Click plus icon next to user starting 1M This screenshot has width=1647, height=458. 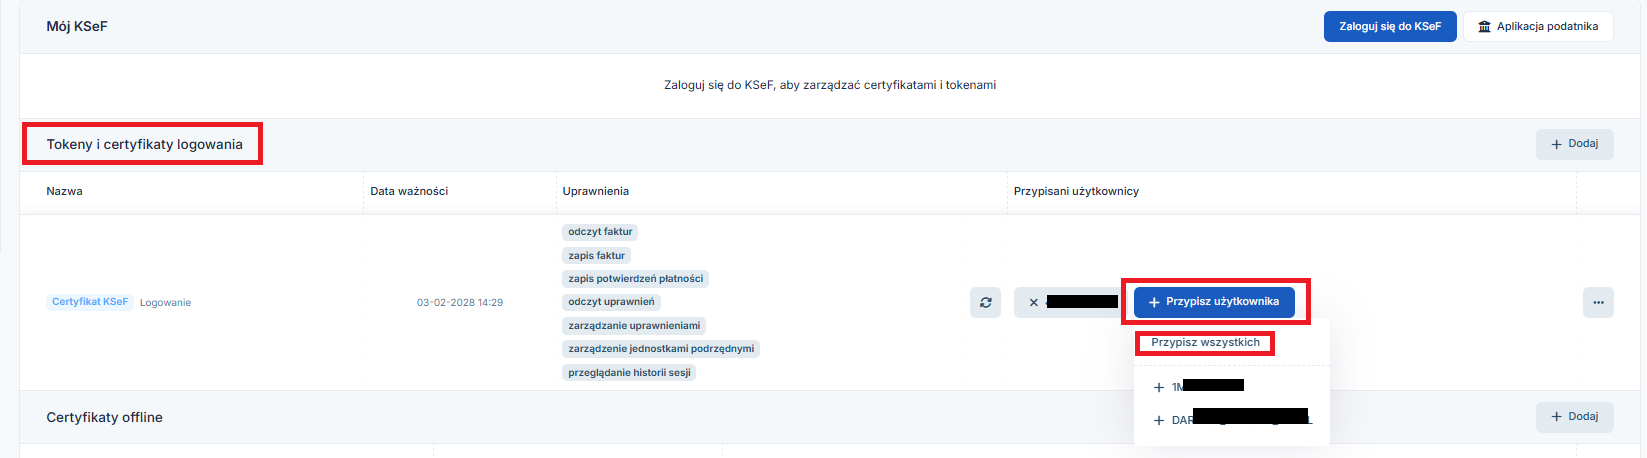click(x=1159, y=387)
